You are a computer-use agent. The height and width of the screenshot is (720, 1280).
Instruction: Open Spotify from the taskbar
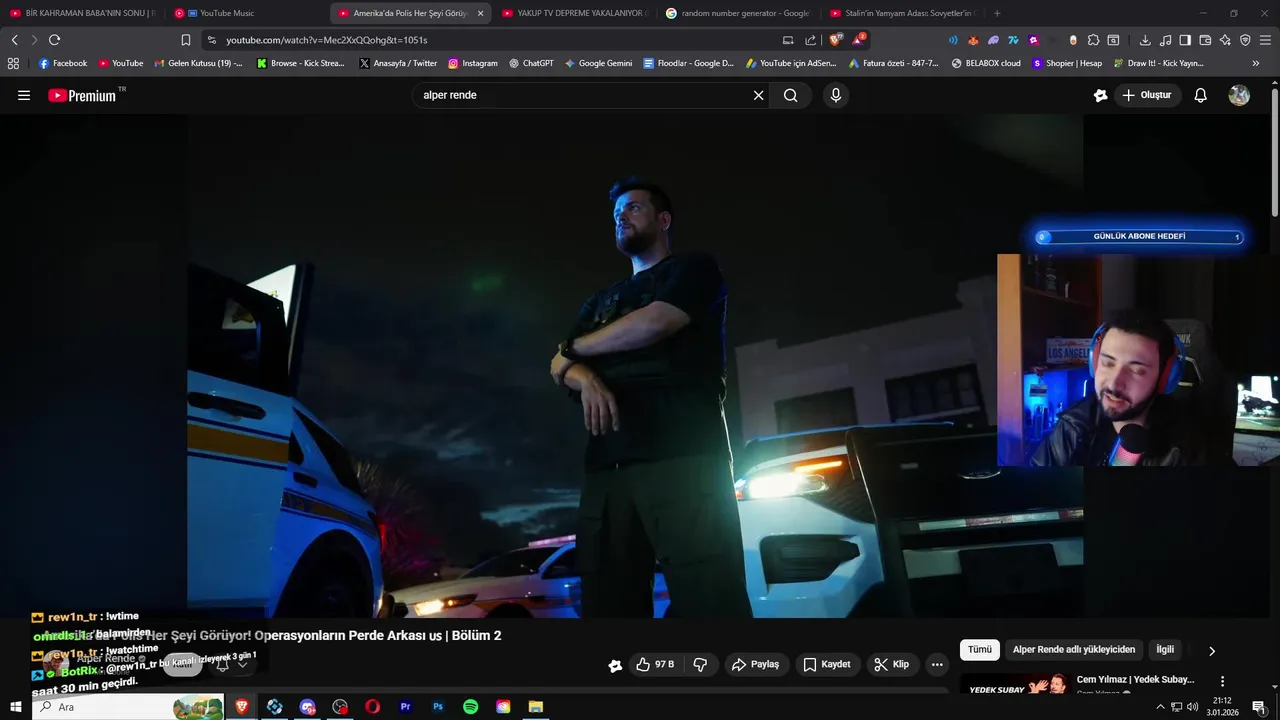470,707
